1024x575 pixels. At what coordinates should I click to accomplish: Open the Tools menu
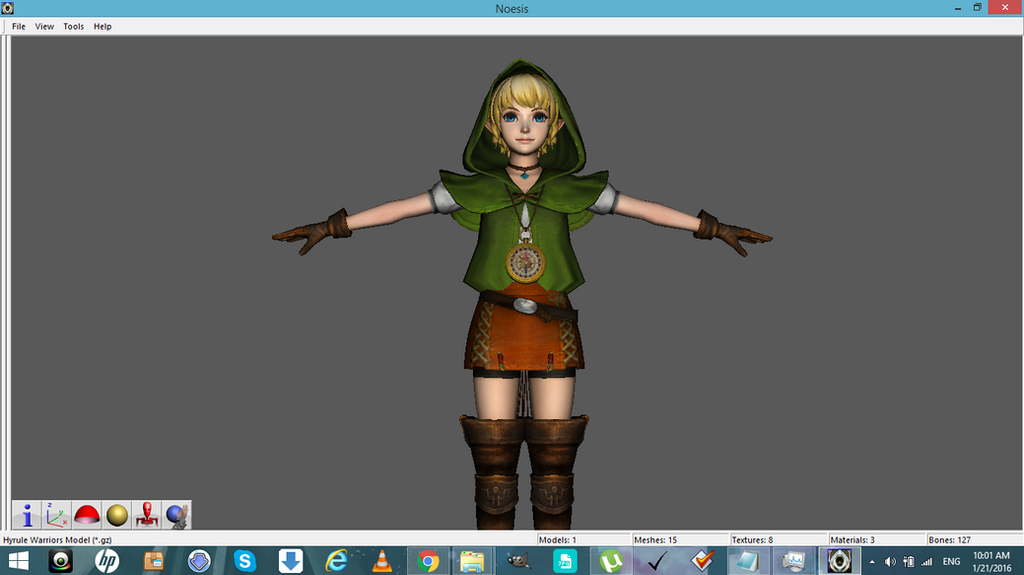[x=73, y=26]
